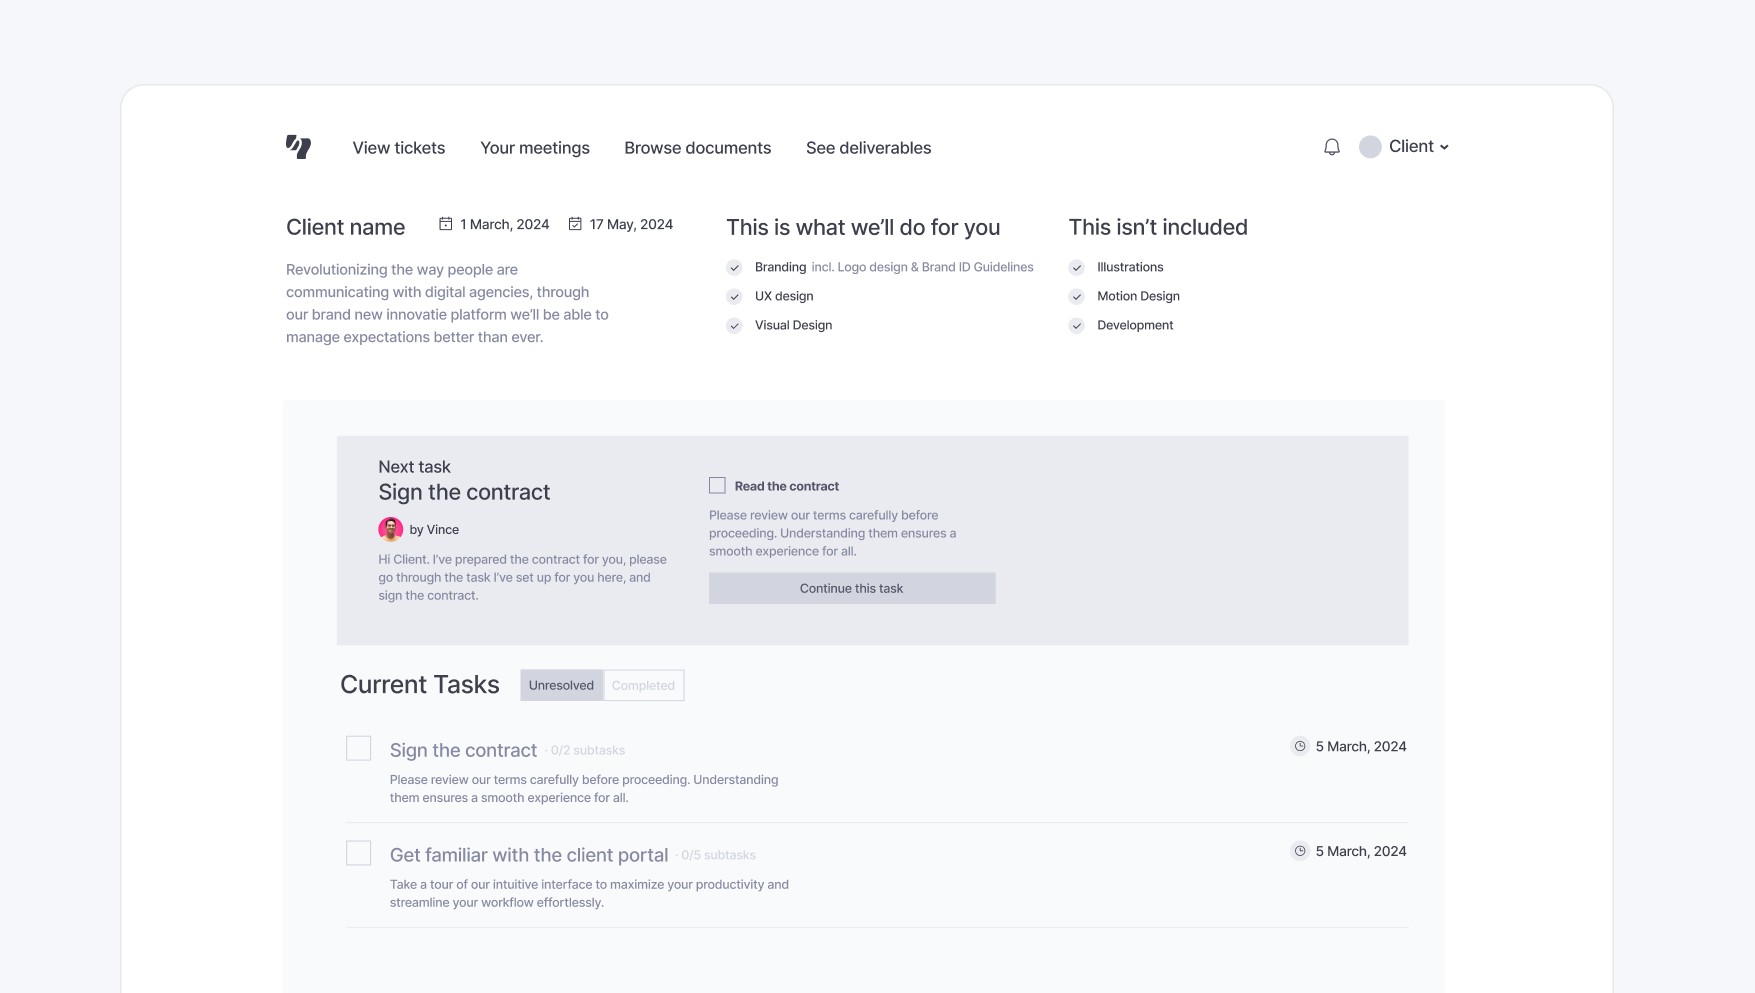
Task: Tick the Get familiar with client portal checkbox
Action: 358,853
